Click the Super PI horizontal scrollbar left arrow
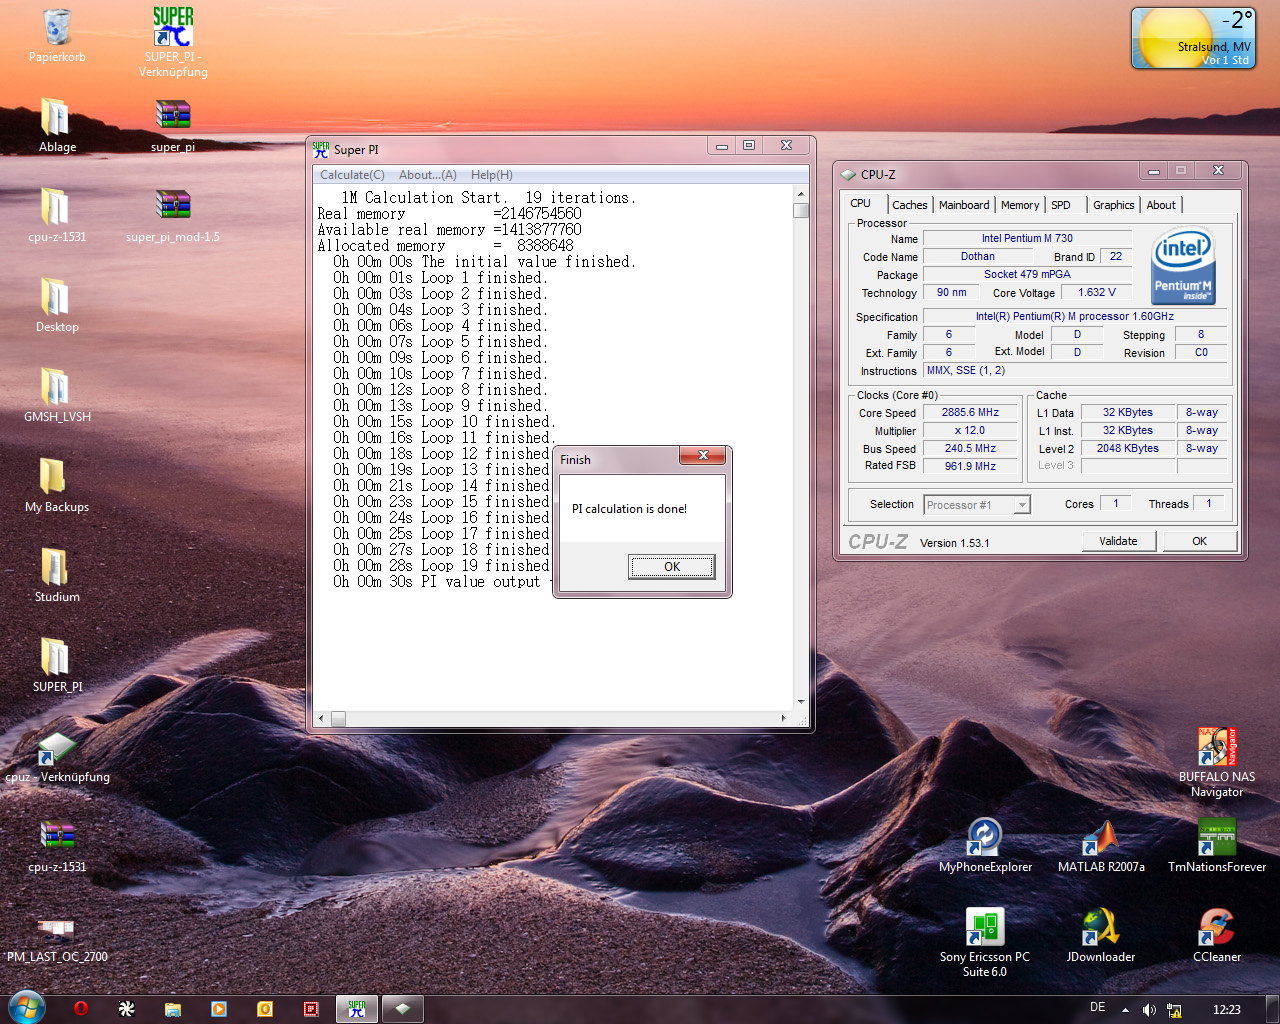The height and width of the screenshot is (1024, 1280). tap(321, 718)
